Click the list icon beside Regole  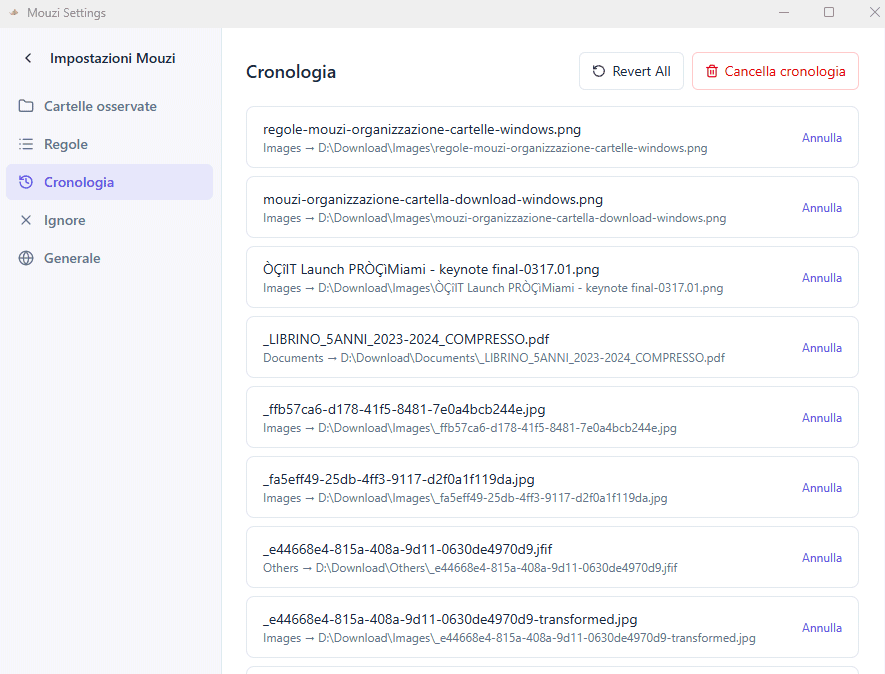[x=26, y=144]
